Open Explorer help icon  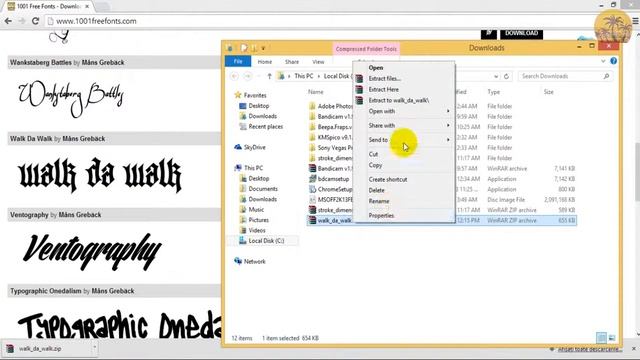(613, 61)
